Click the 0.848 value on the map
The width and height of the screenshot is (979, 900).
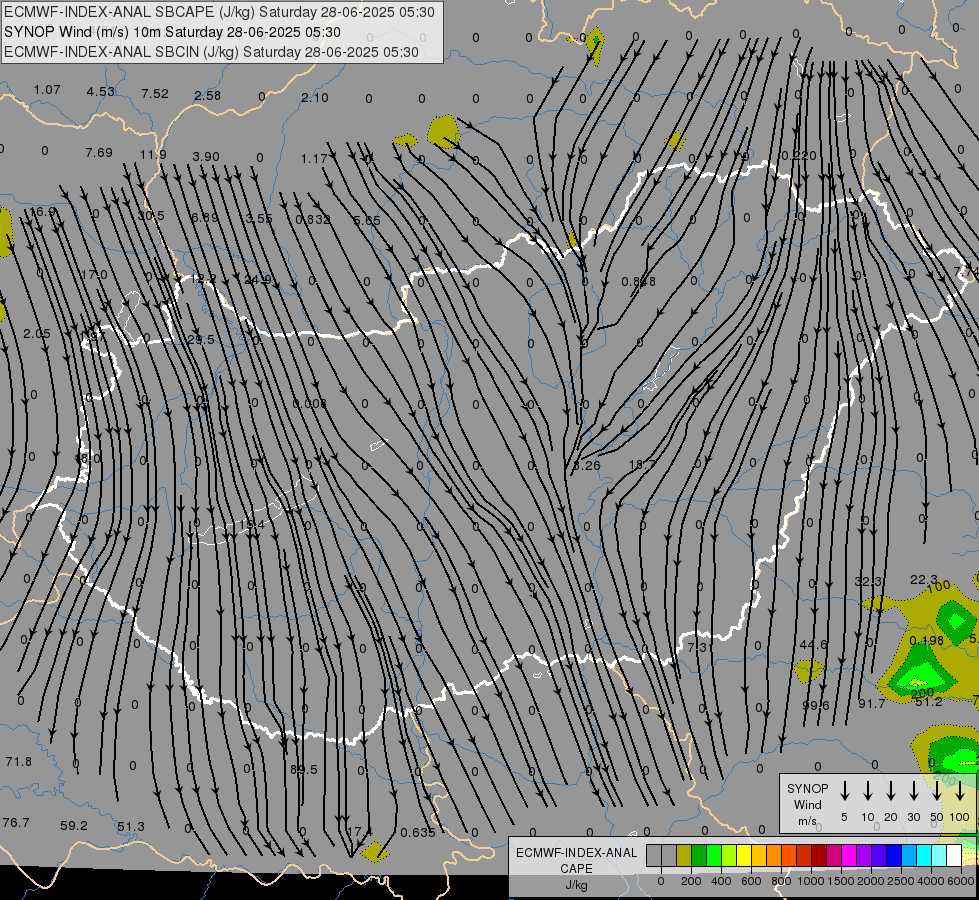639,282
